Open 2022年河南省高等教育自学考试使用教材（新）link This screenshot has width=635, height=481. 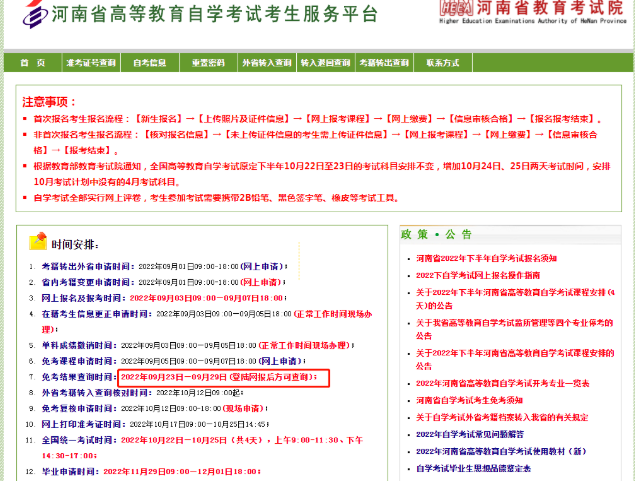click(x=501, y=451)
